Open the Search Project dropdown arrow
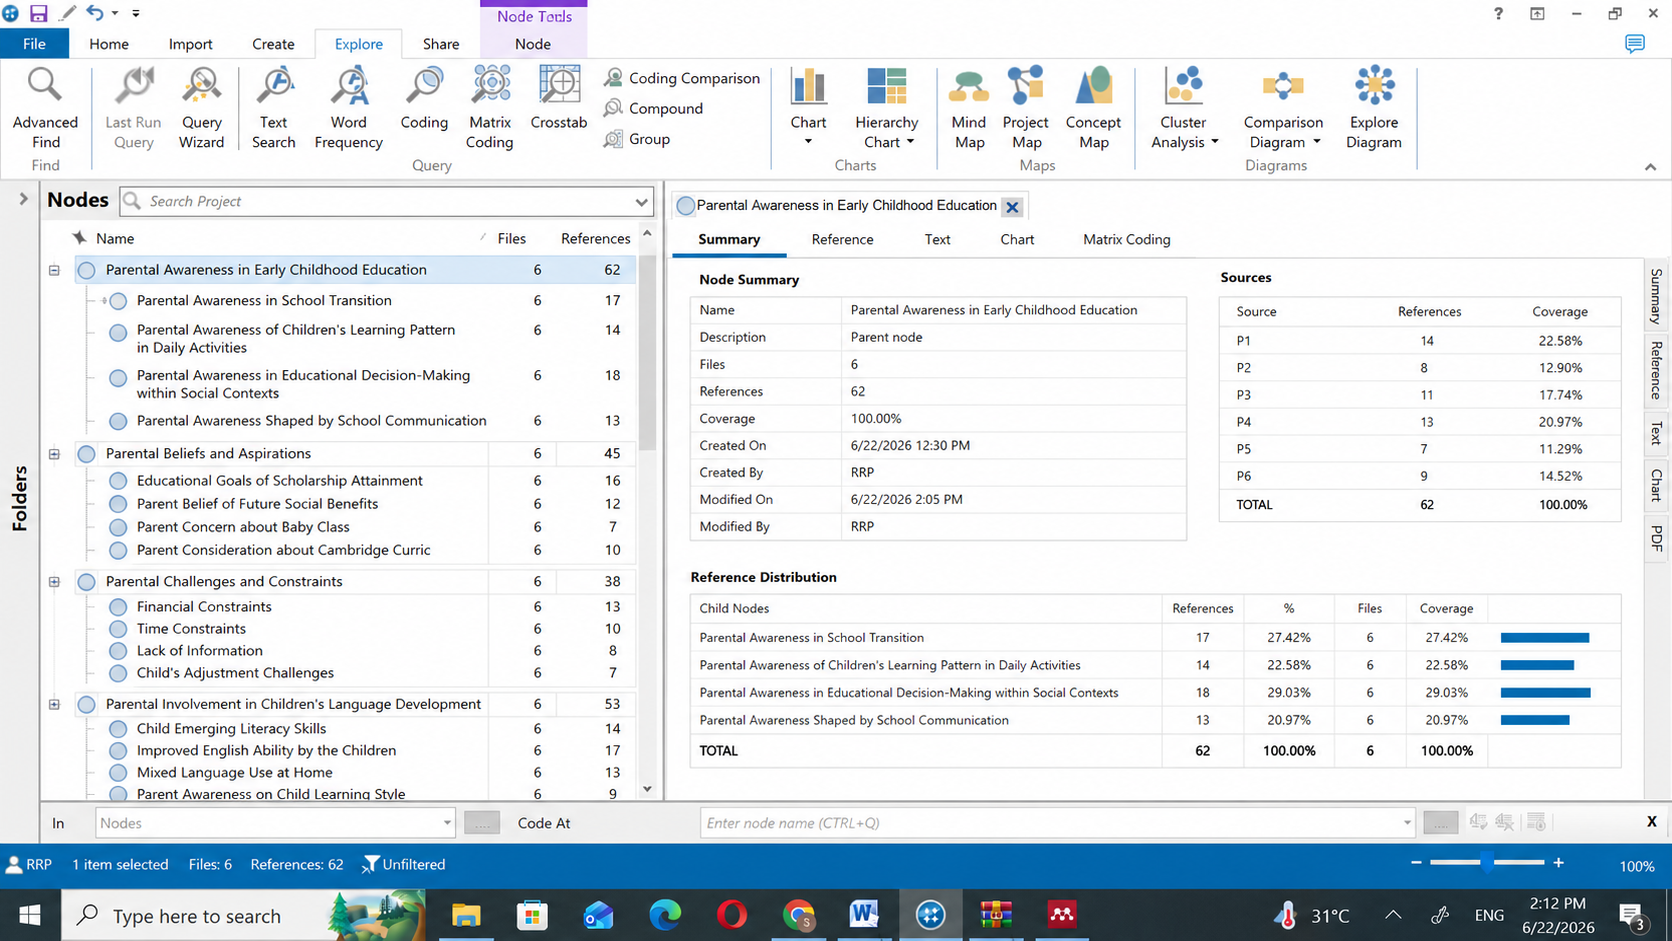Image resolution: width=1672 pixels, height=941 pixels. 641,202
